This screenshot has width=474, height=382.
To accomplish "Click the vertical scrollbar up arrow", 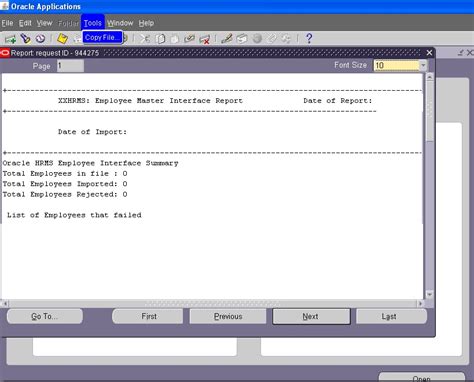I will (430, 77).
